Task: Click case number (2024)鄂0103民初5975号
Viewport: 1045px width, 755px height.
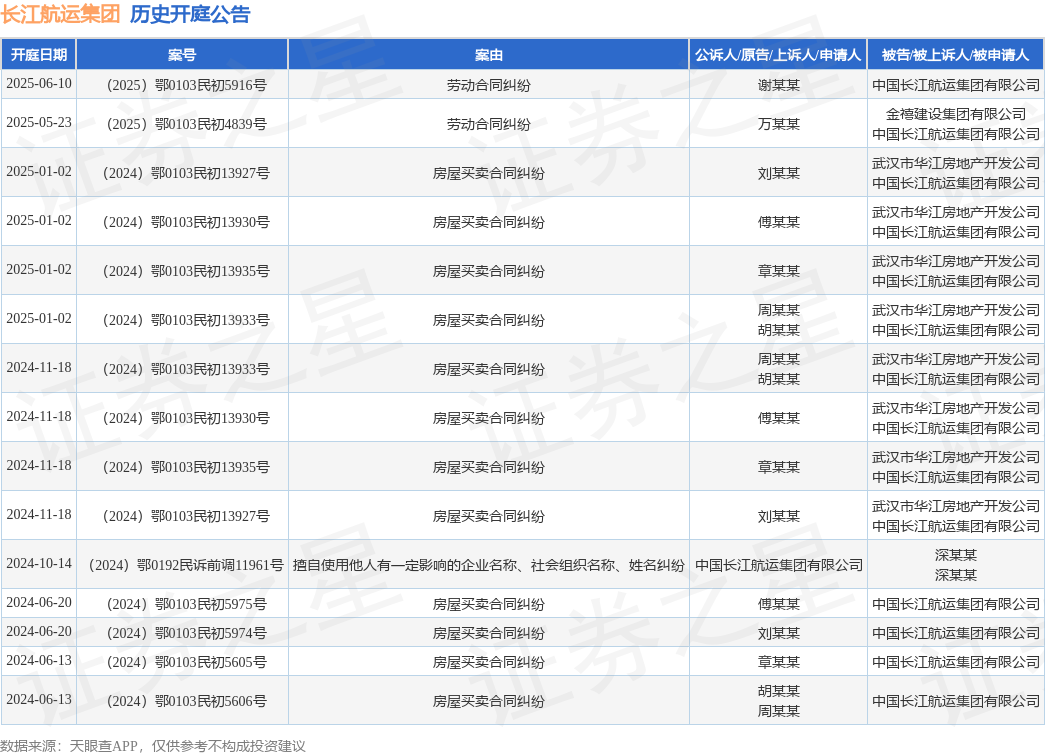Action: (186, 604)
